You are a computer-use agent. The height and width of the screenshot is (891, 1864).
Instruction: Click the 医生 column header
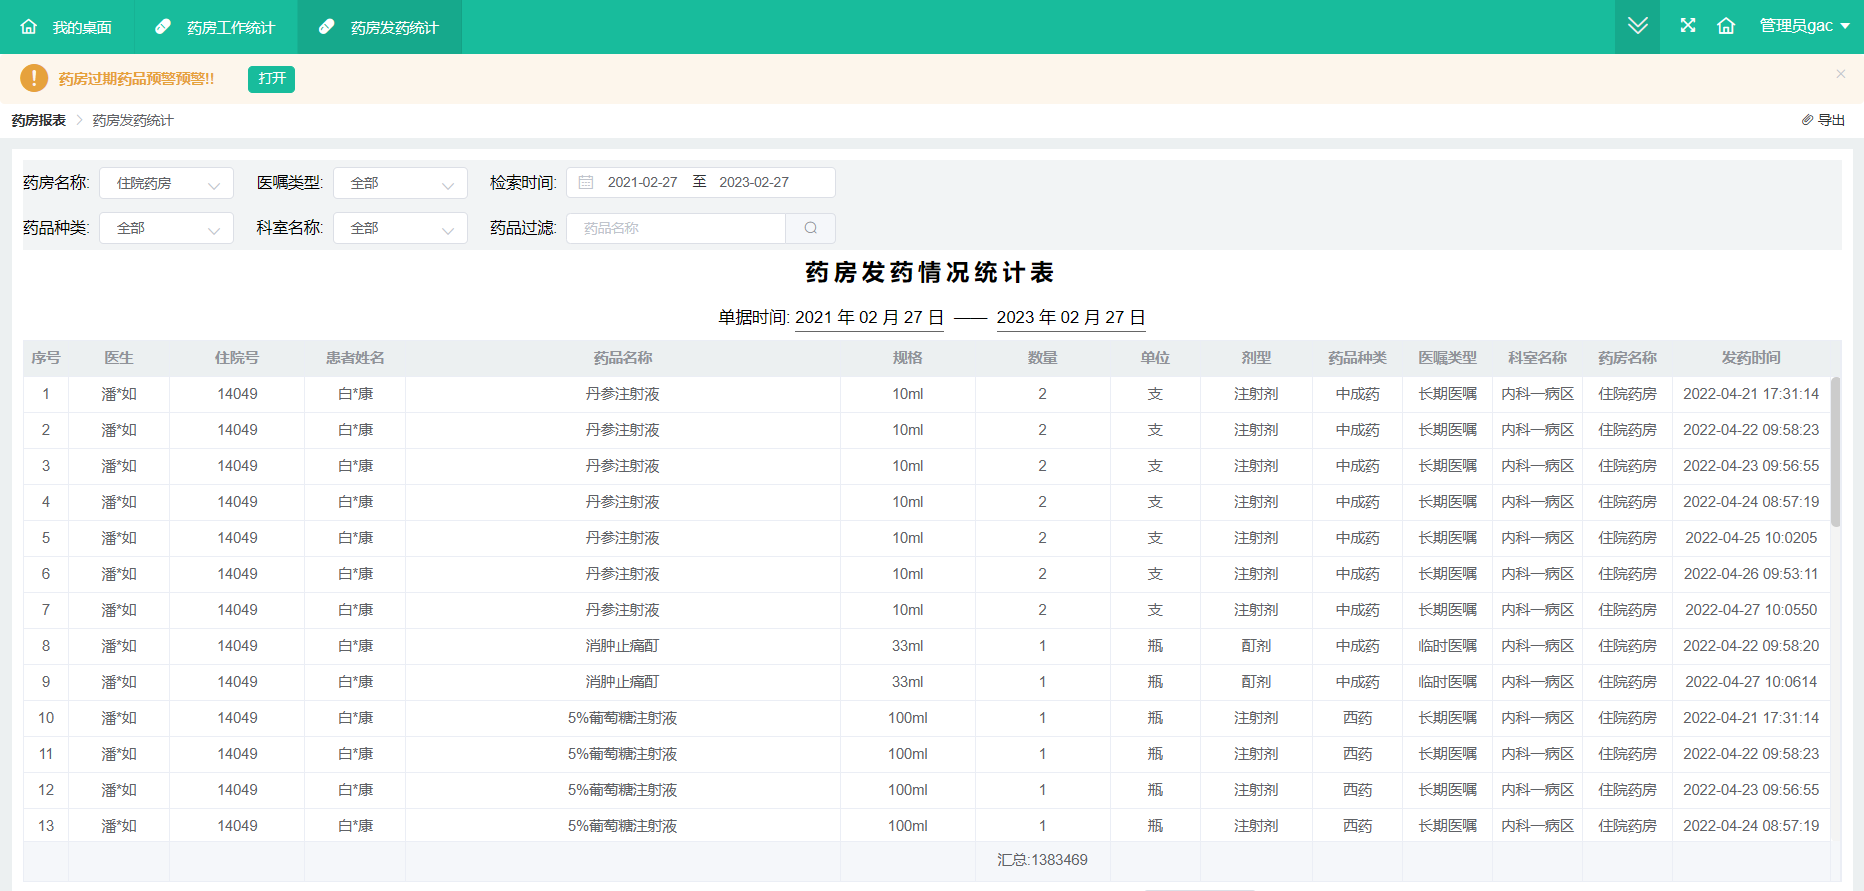tap(119, 358)
